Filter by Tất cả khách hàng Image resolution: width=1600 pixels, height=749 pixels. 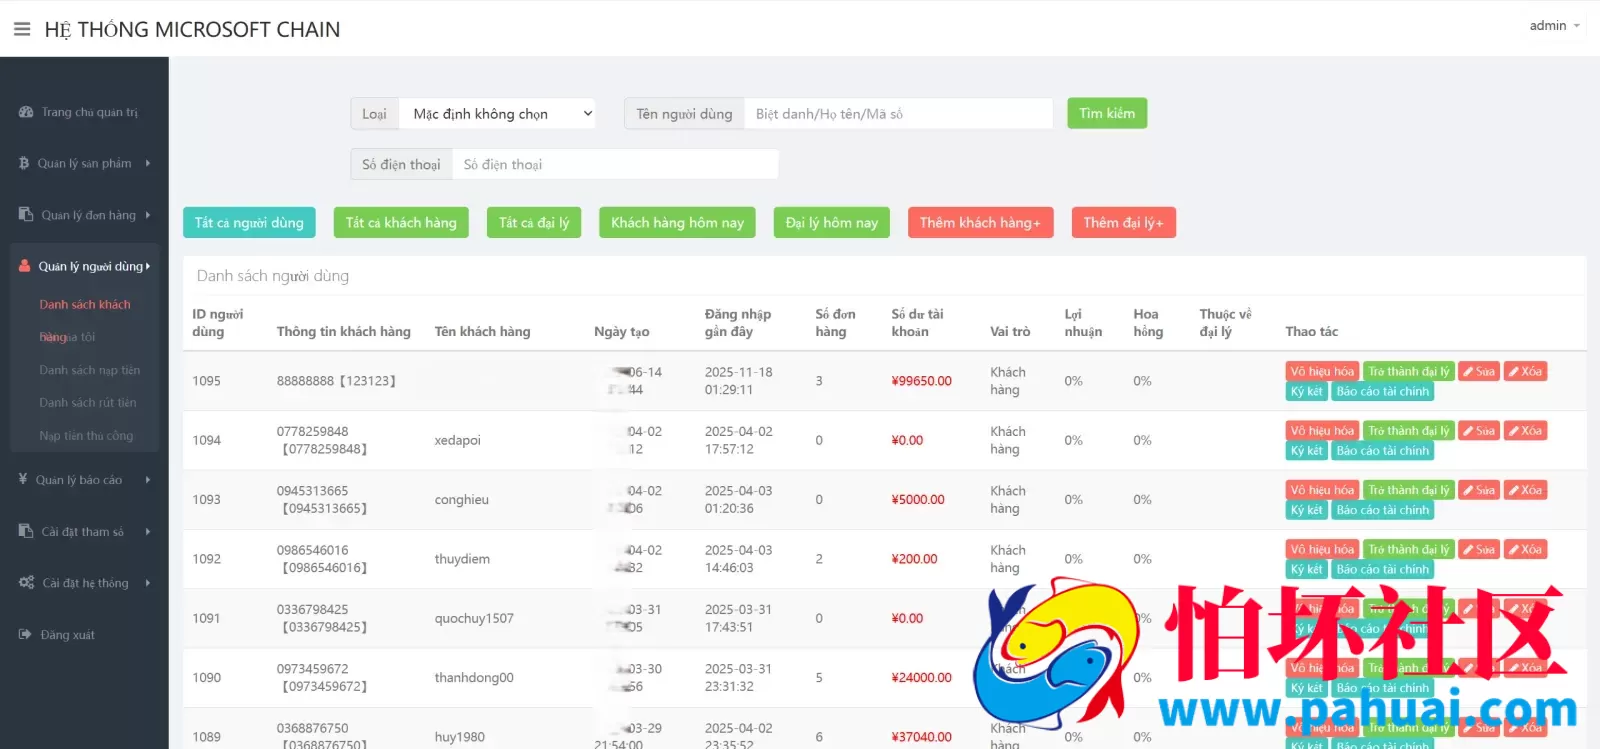[x=401, y=222]
